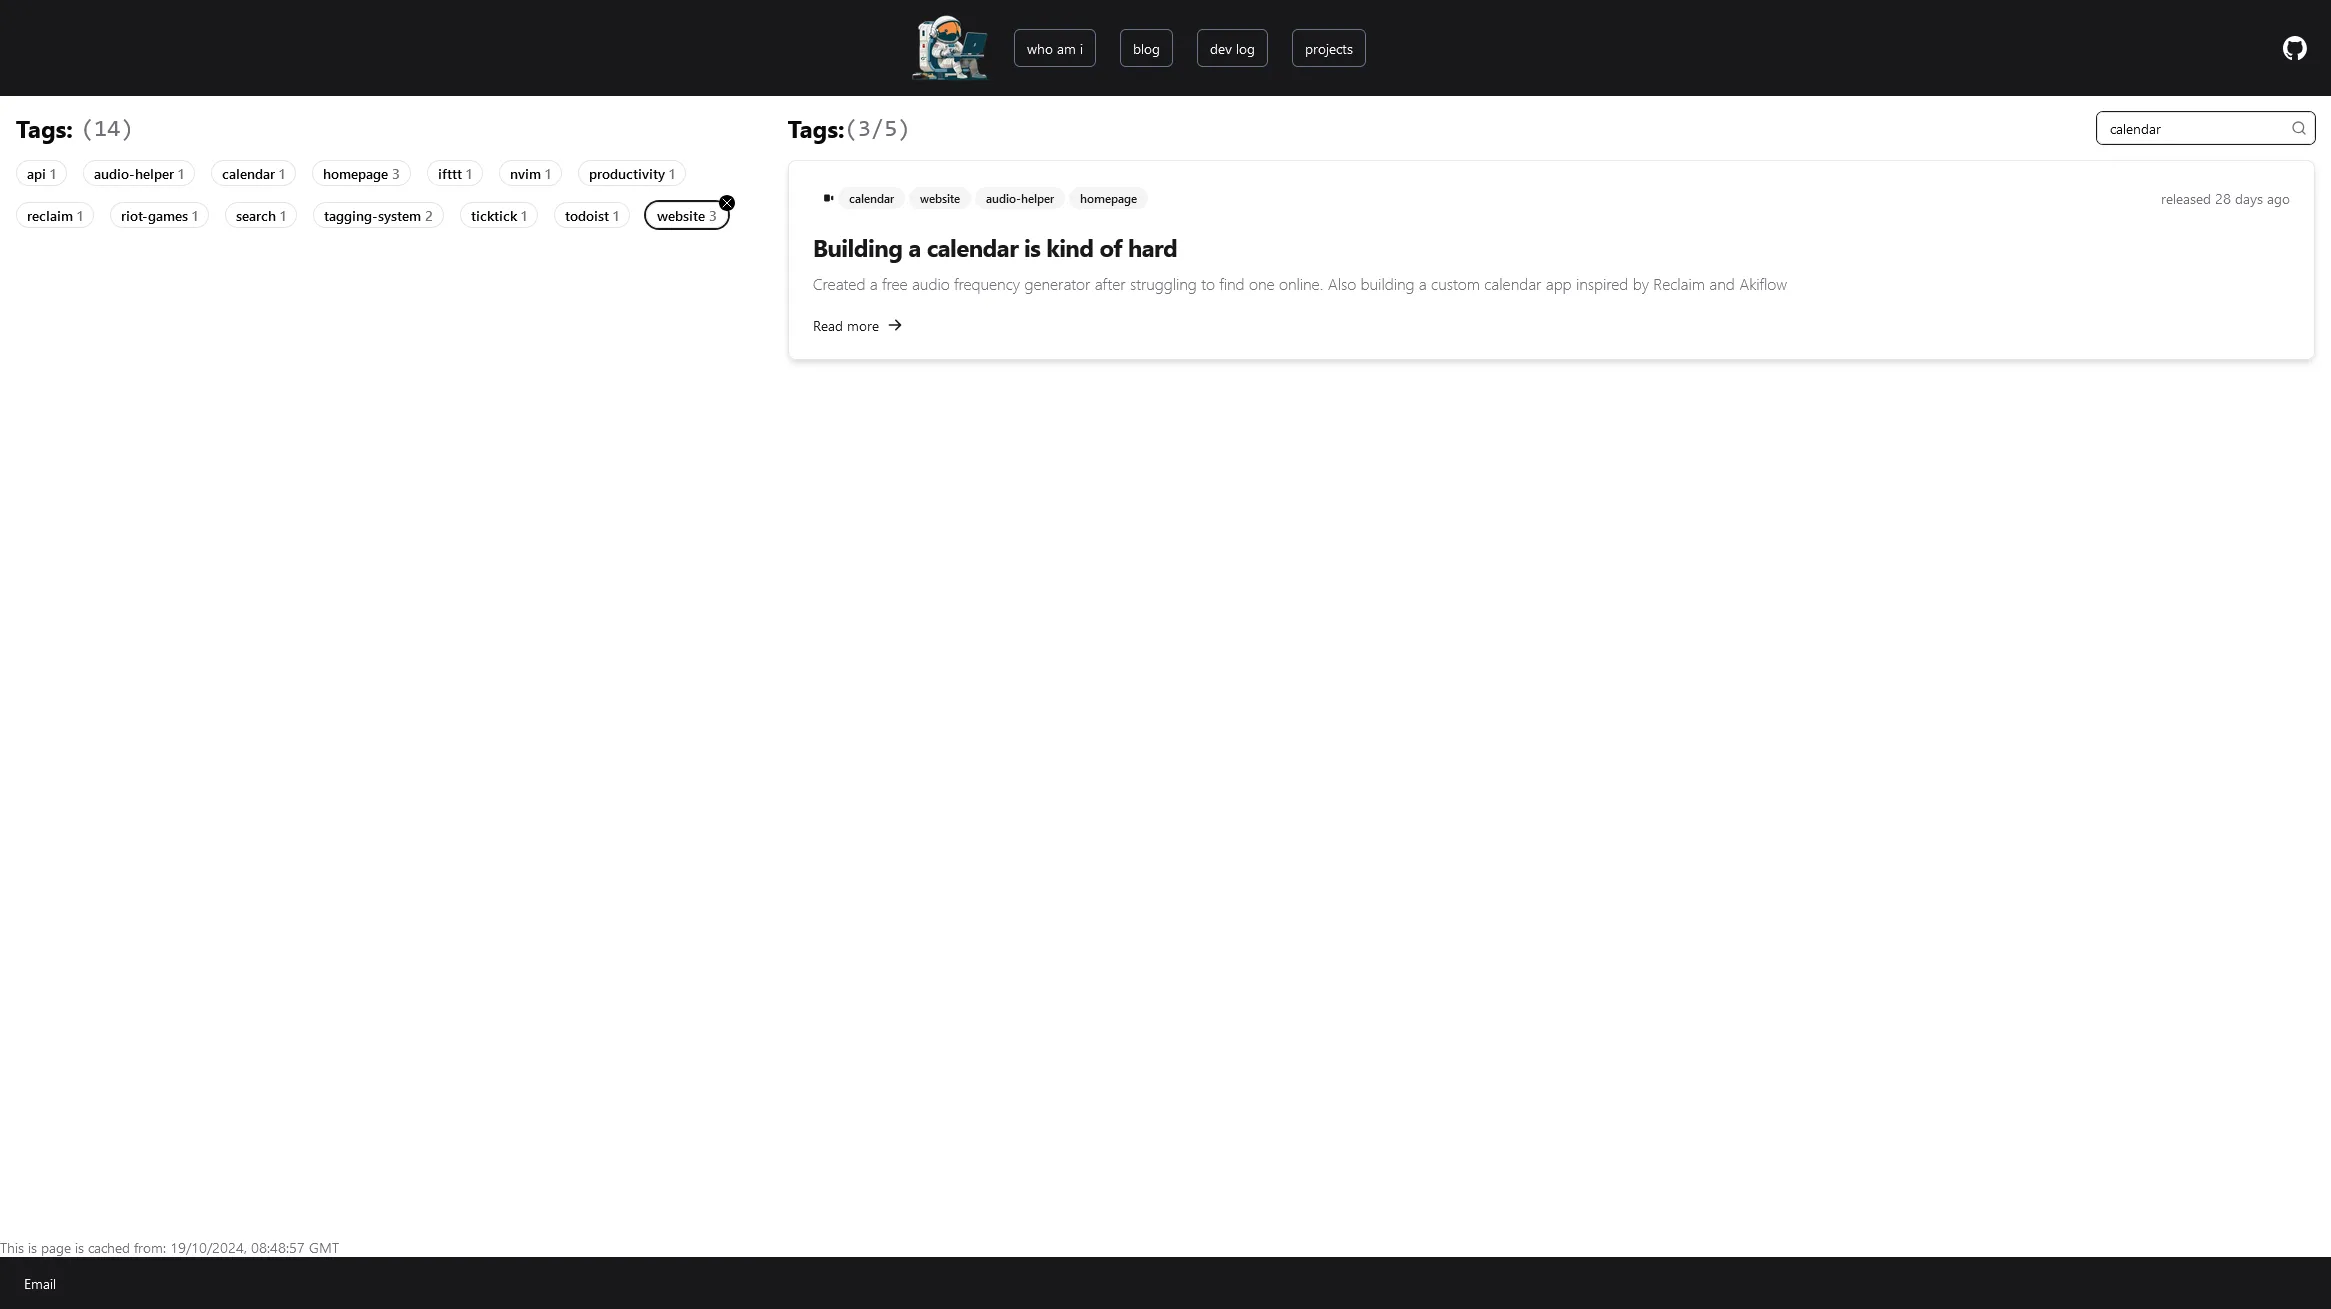The width and height of the screenshot is (2331, 1309).
Task: Select the ticktick tag
Action: coord(499,216)
